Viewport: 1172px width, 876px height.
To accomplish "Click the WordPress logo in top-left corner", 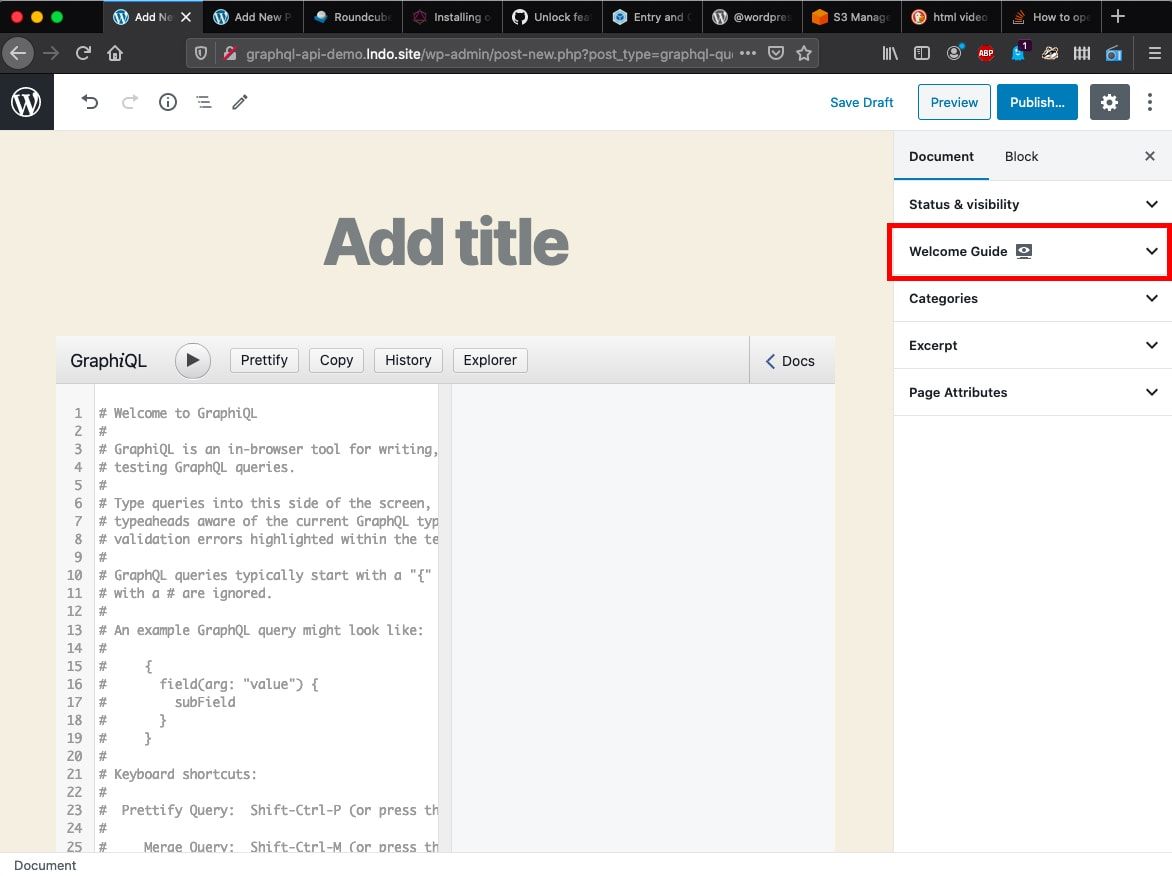I will (27, 101).
